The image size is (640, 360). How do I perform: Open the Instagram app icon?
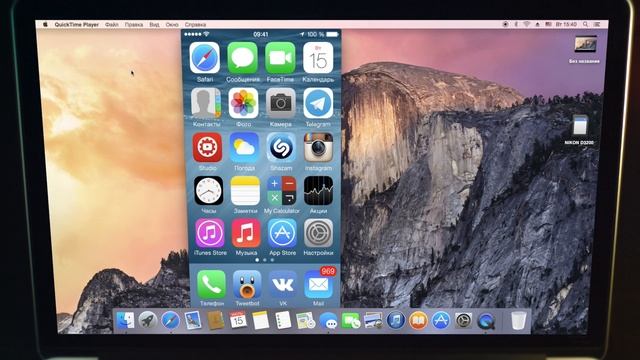pyautogui.click(x=318, y=147)
